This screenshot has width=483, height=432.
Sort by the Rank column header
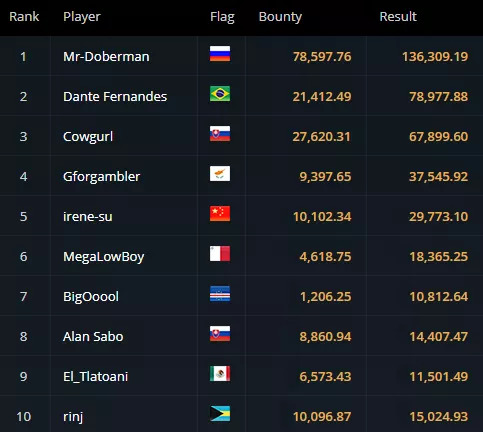(24, 16)
